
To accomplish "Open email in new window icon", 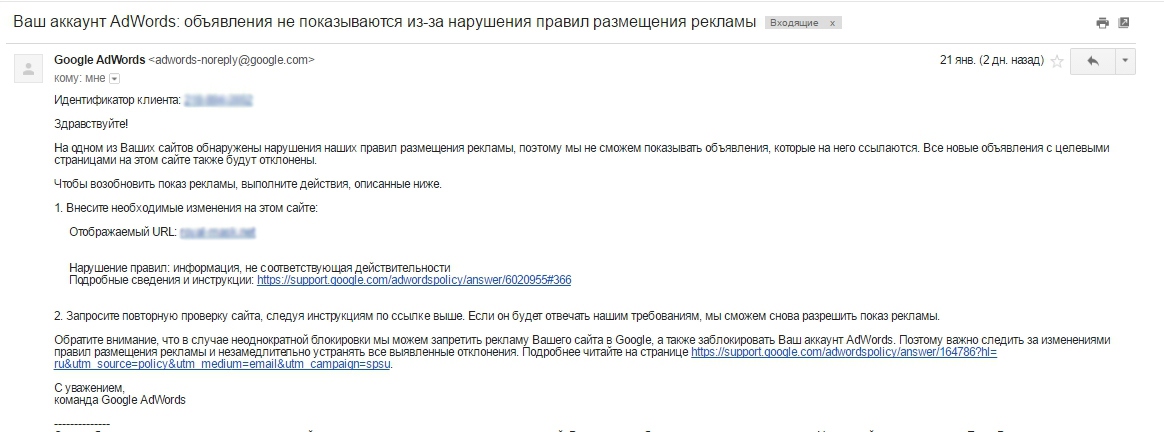I will (1124, 23).
